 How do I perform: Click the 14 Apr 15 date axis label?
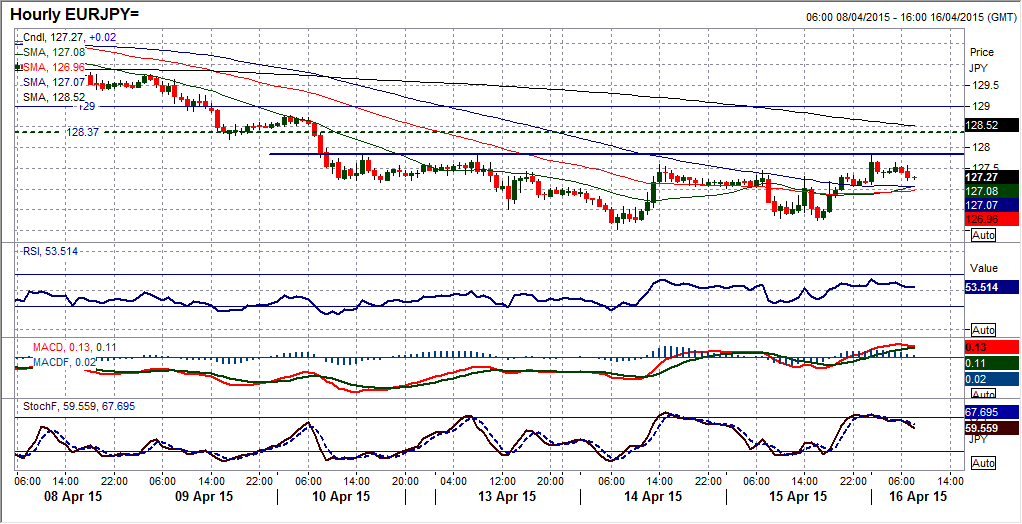(x=656, y=497)
